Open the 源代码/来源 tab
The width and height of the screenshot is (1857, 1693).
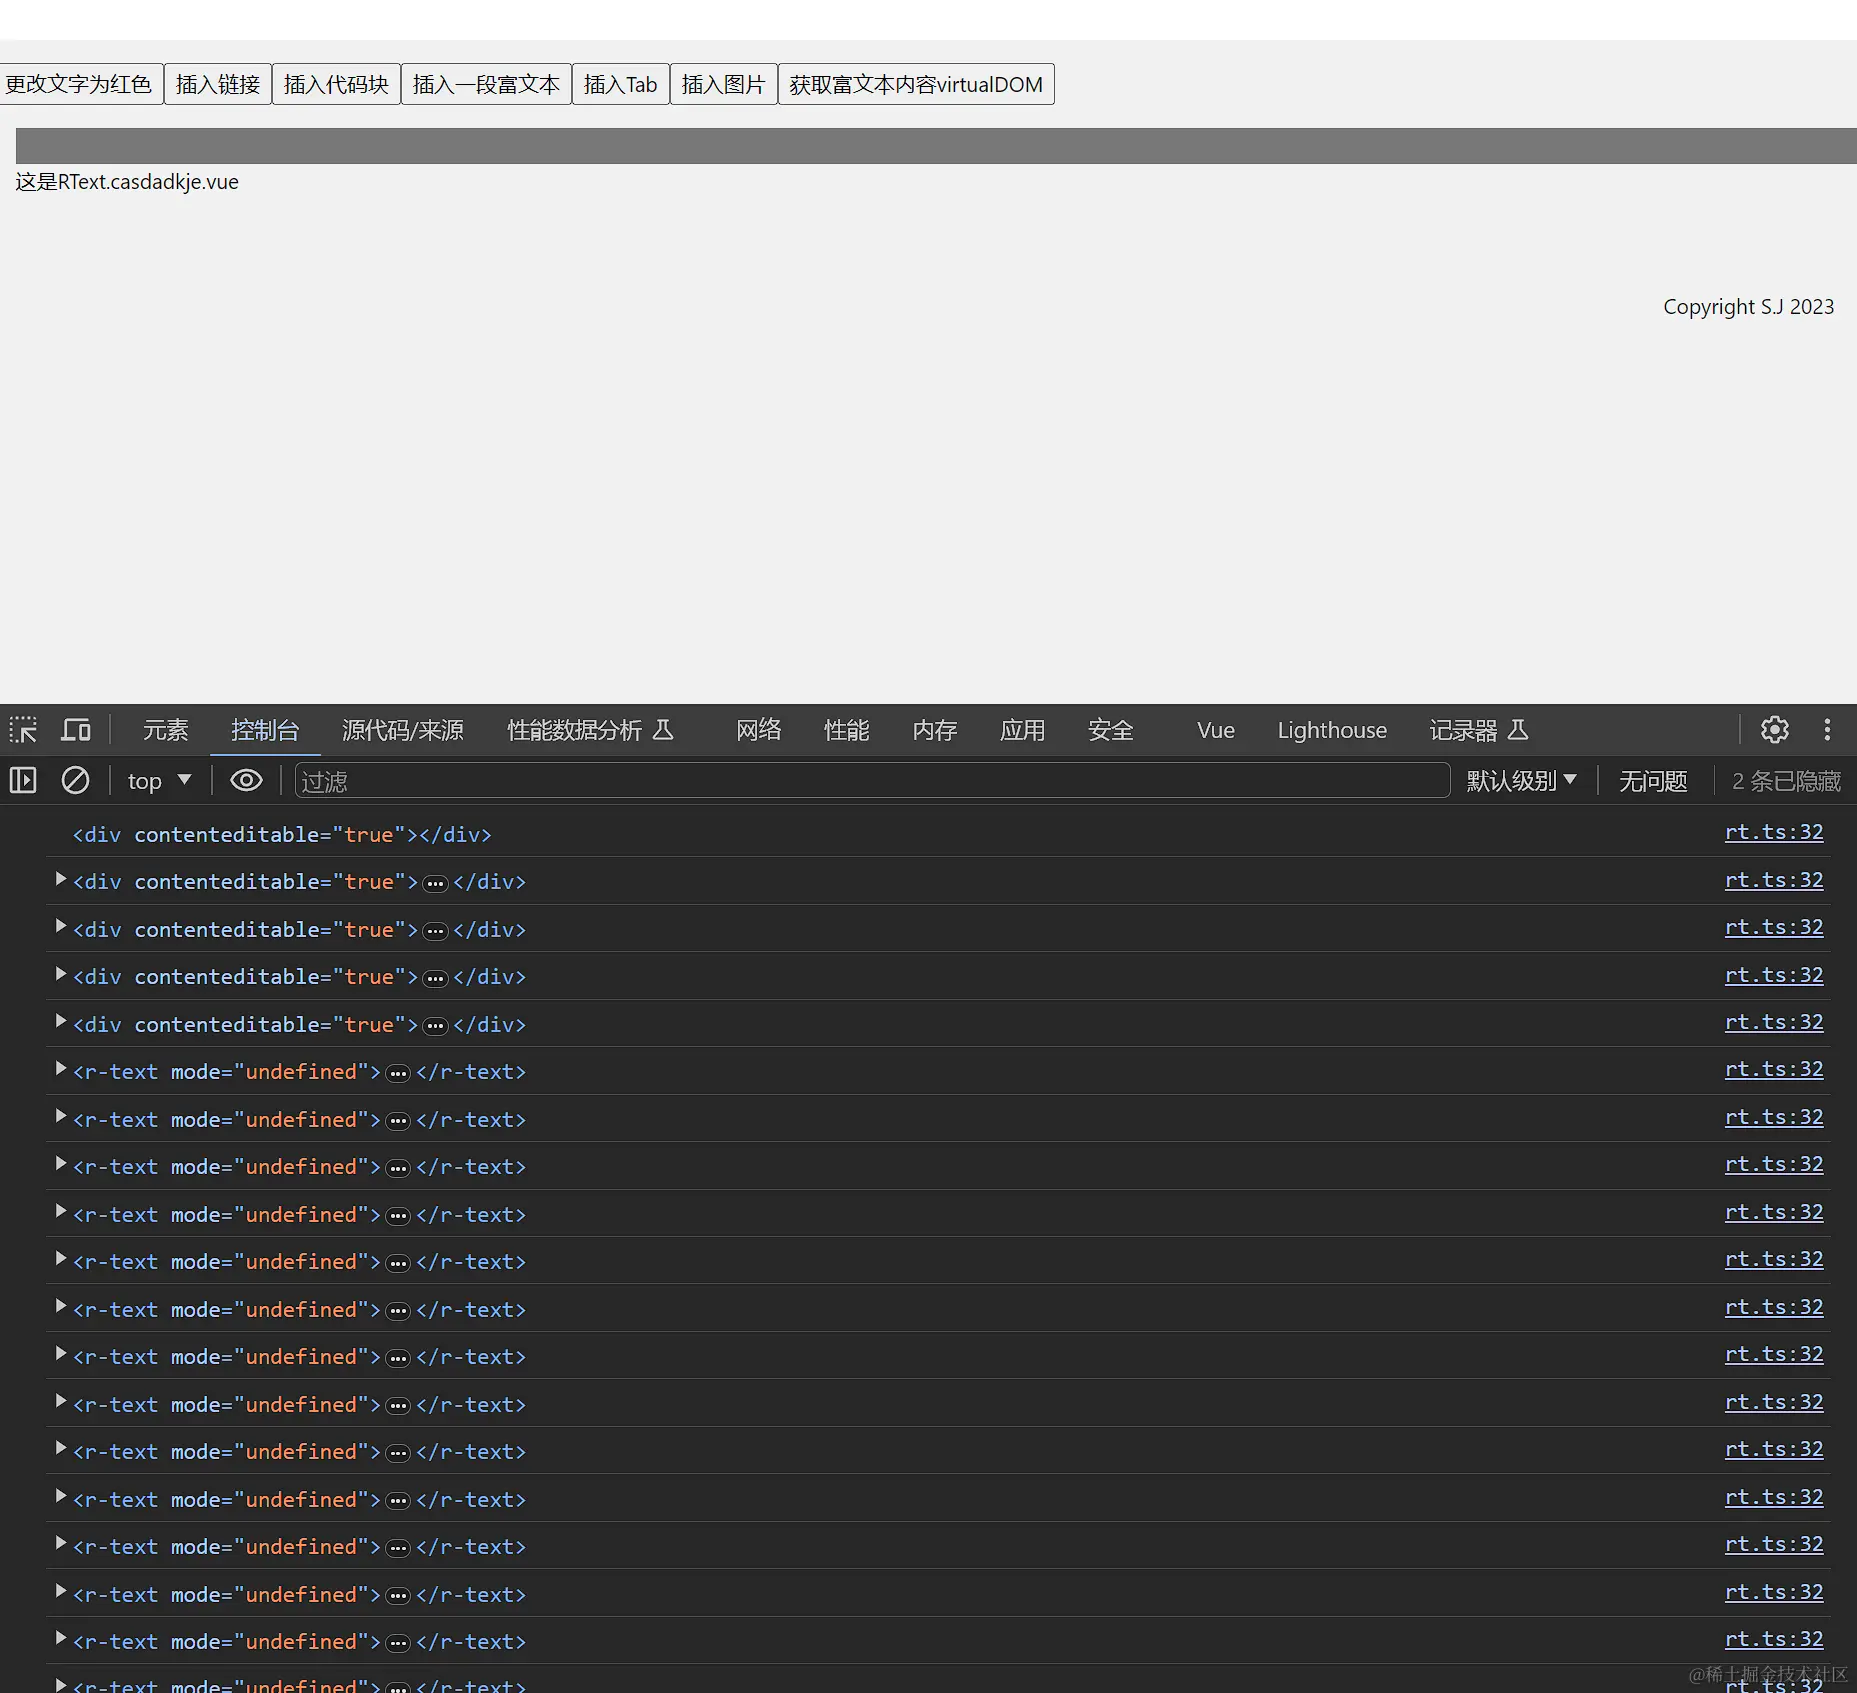tap(403, 730)
